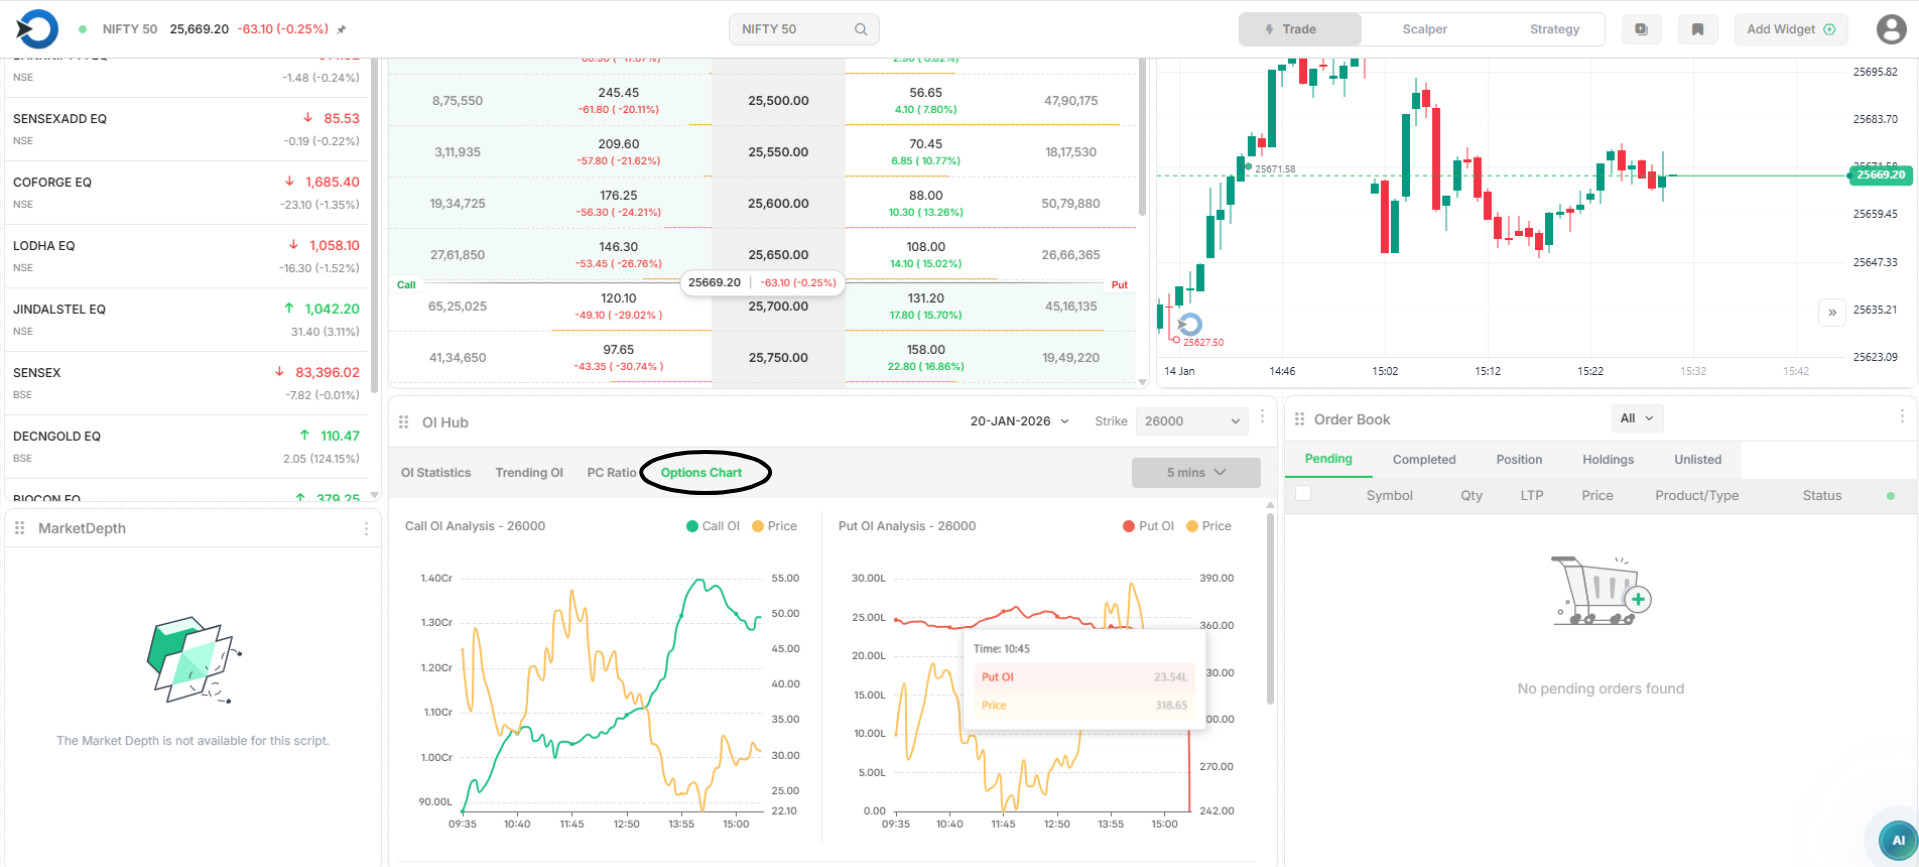Expand the Strike 26000 dropdown

point(1191,421)
